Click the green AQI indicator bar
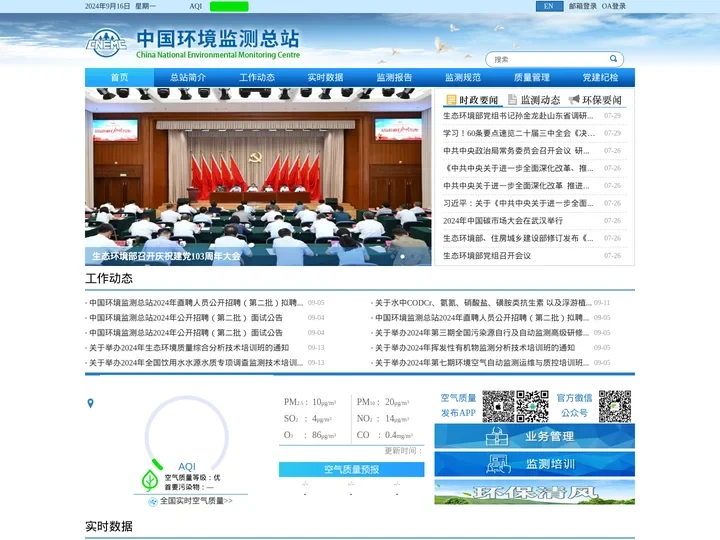Screen dimensions: 720x540 click(x=229, y=6)
